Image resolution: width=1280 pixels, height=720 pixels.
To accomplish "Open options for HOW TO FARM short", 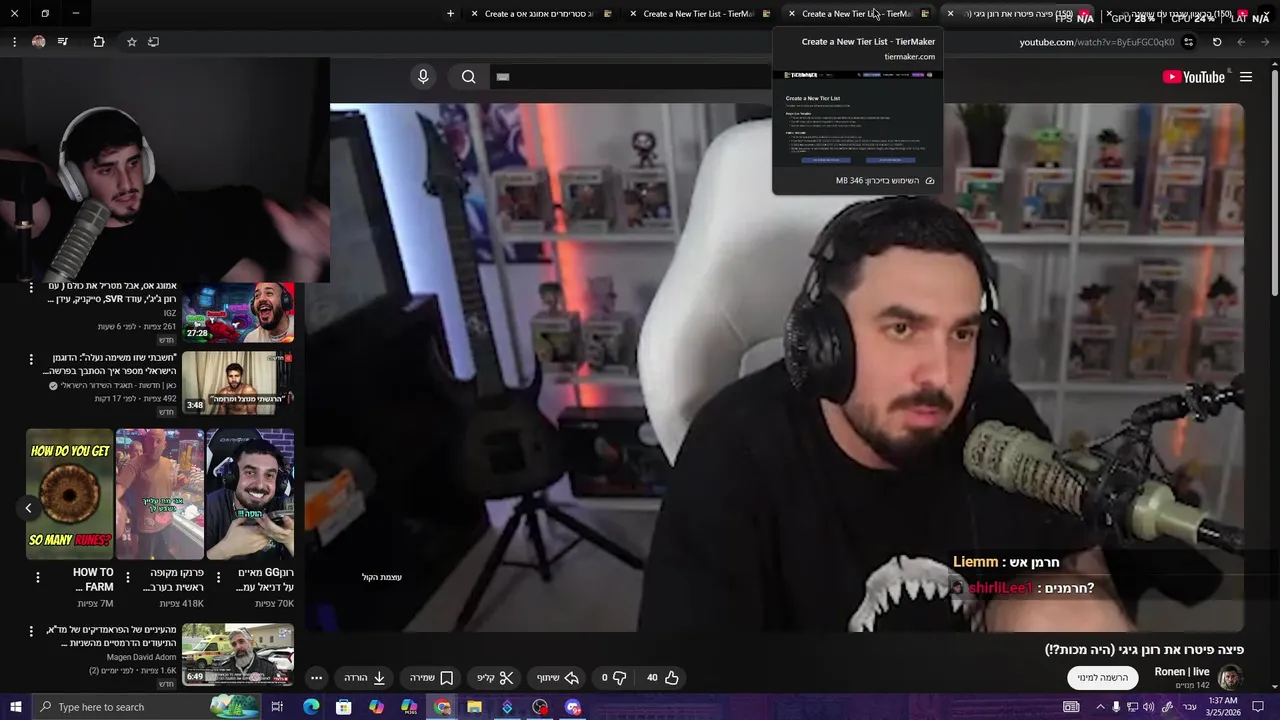I will (38, 578).
